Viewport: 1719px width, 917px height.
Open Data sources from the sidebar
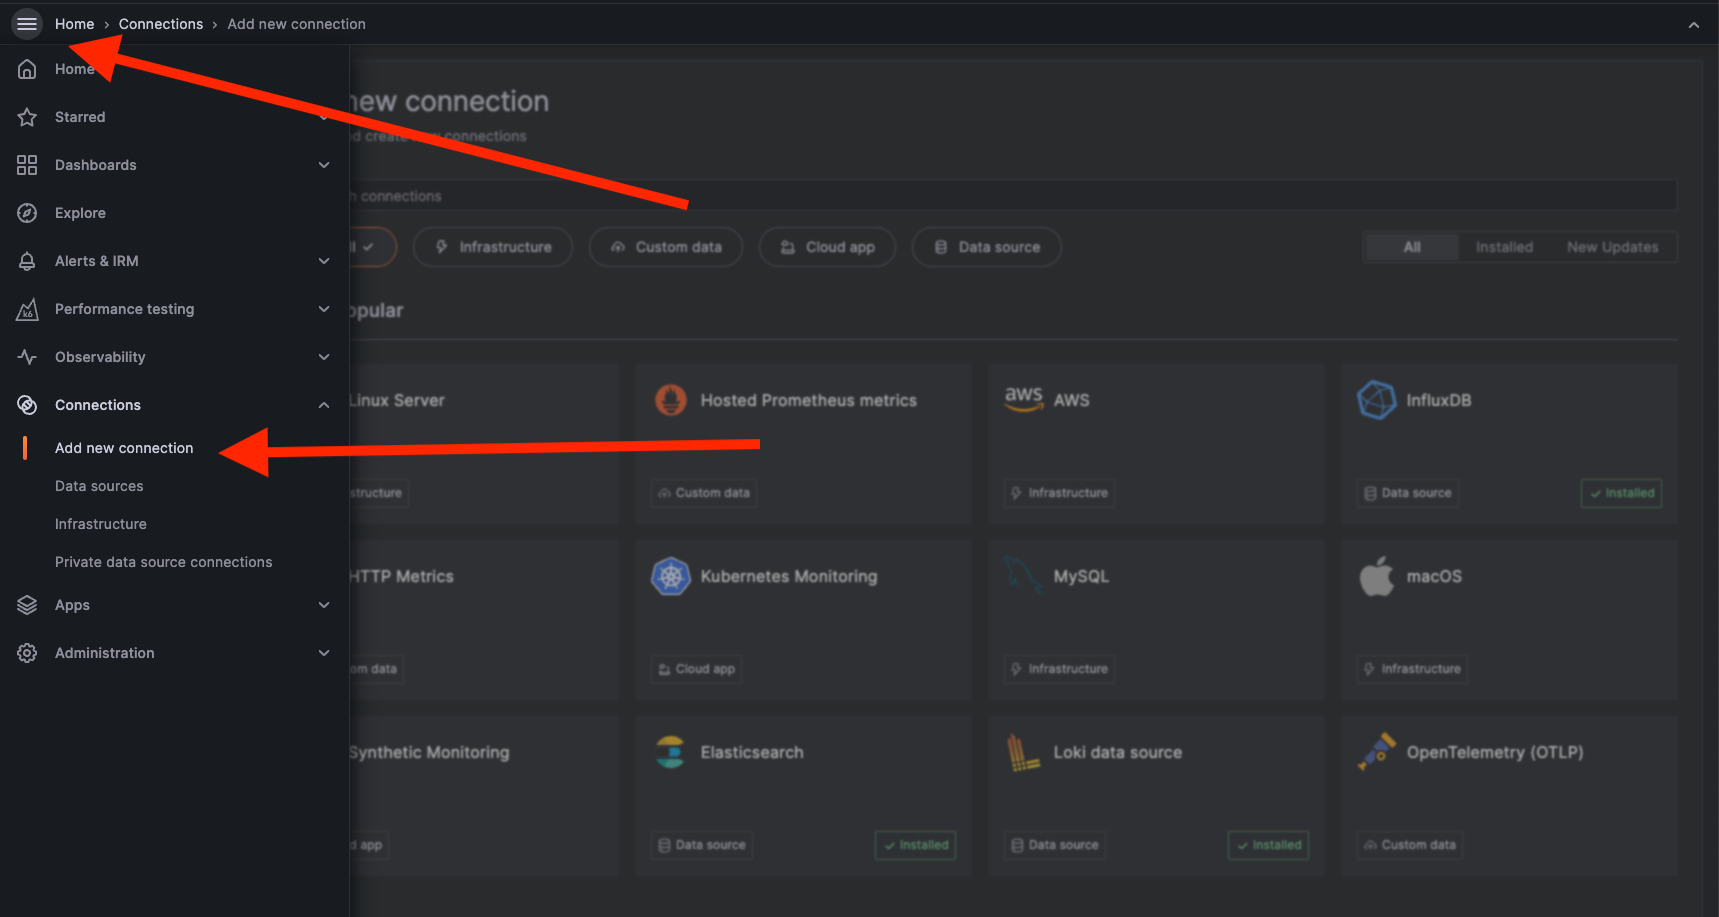pyautogui.click(x=99, y=485)
